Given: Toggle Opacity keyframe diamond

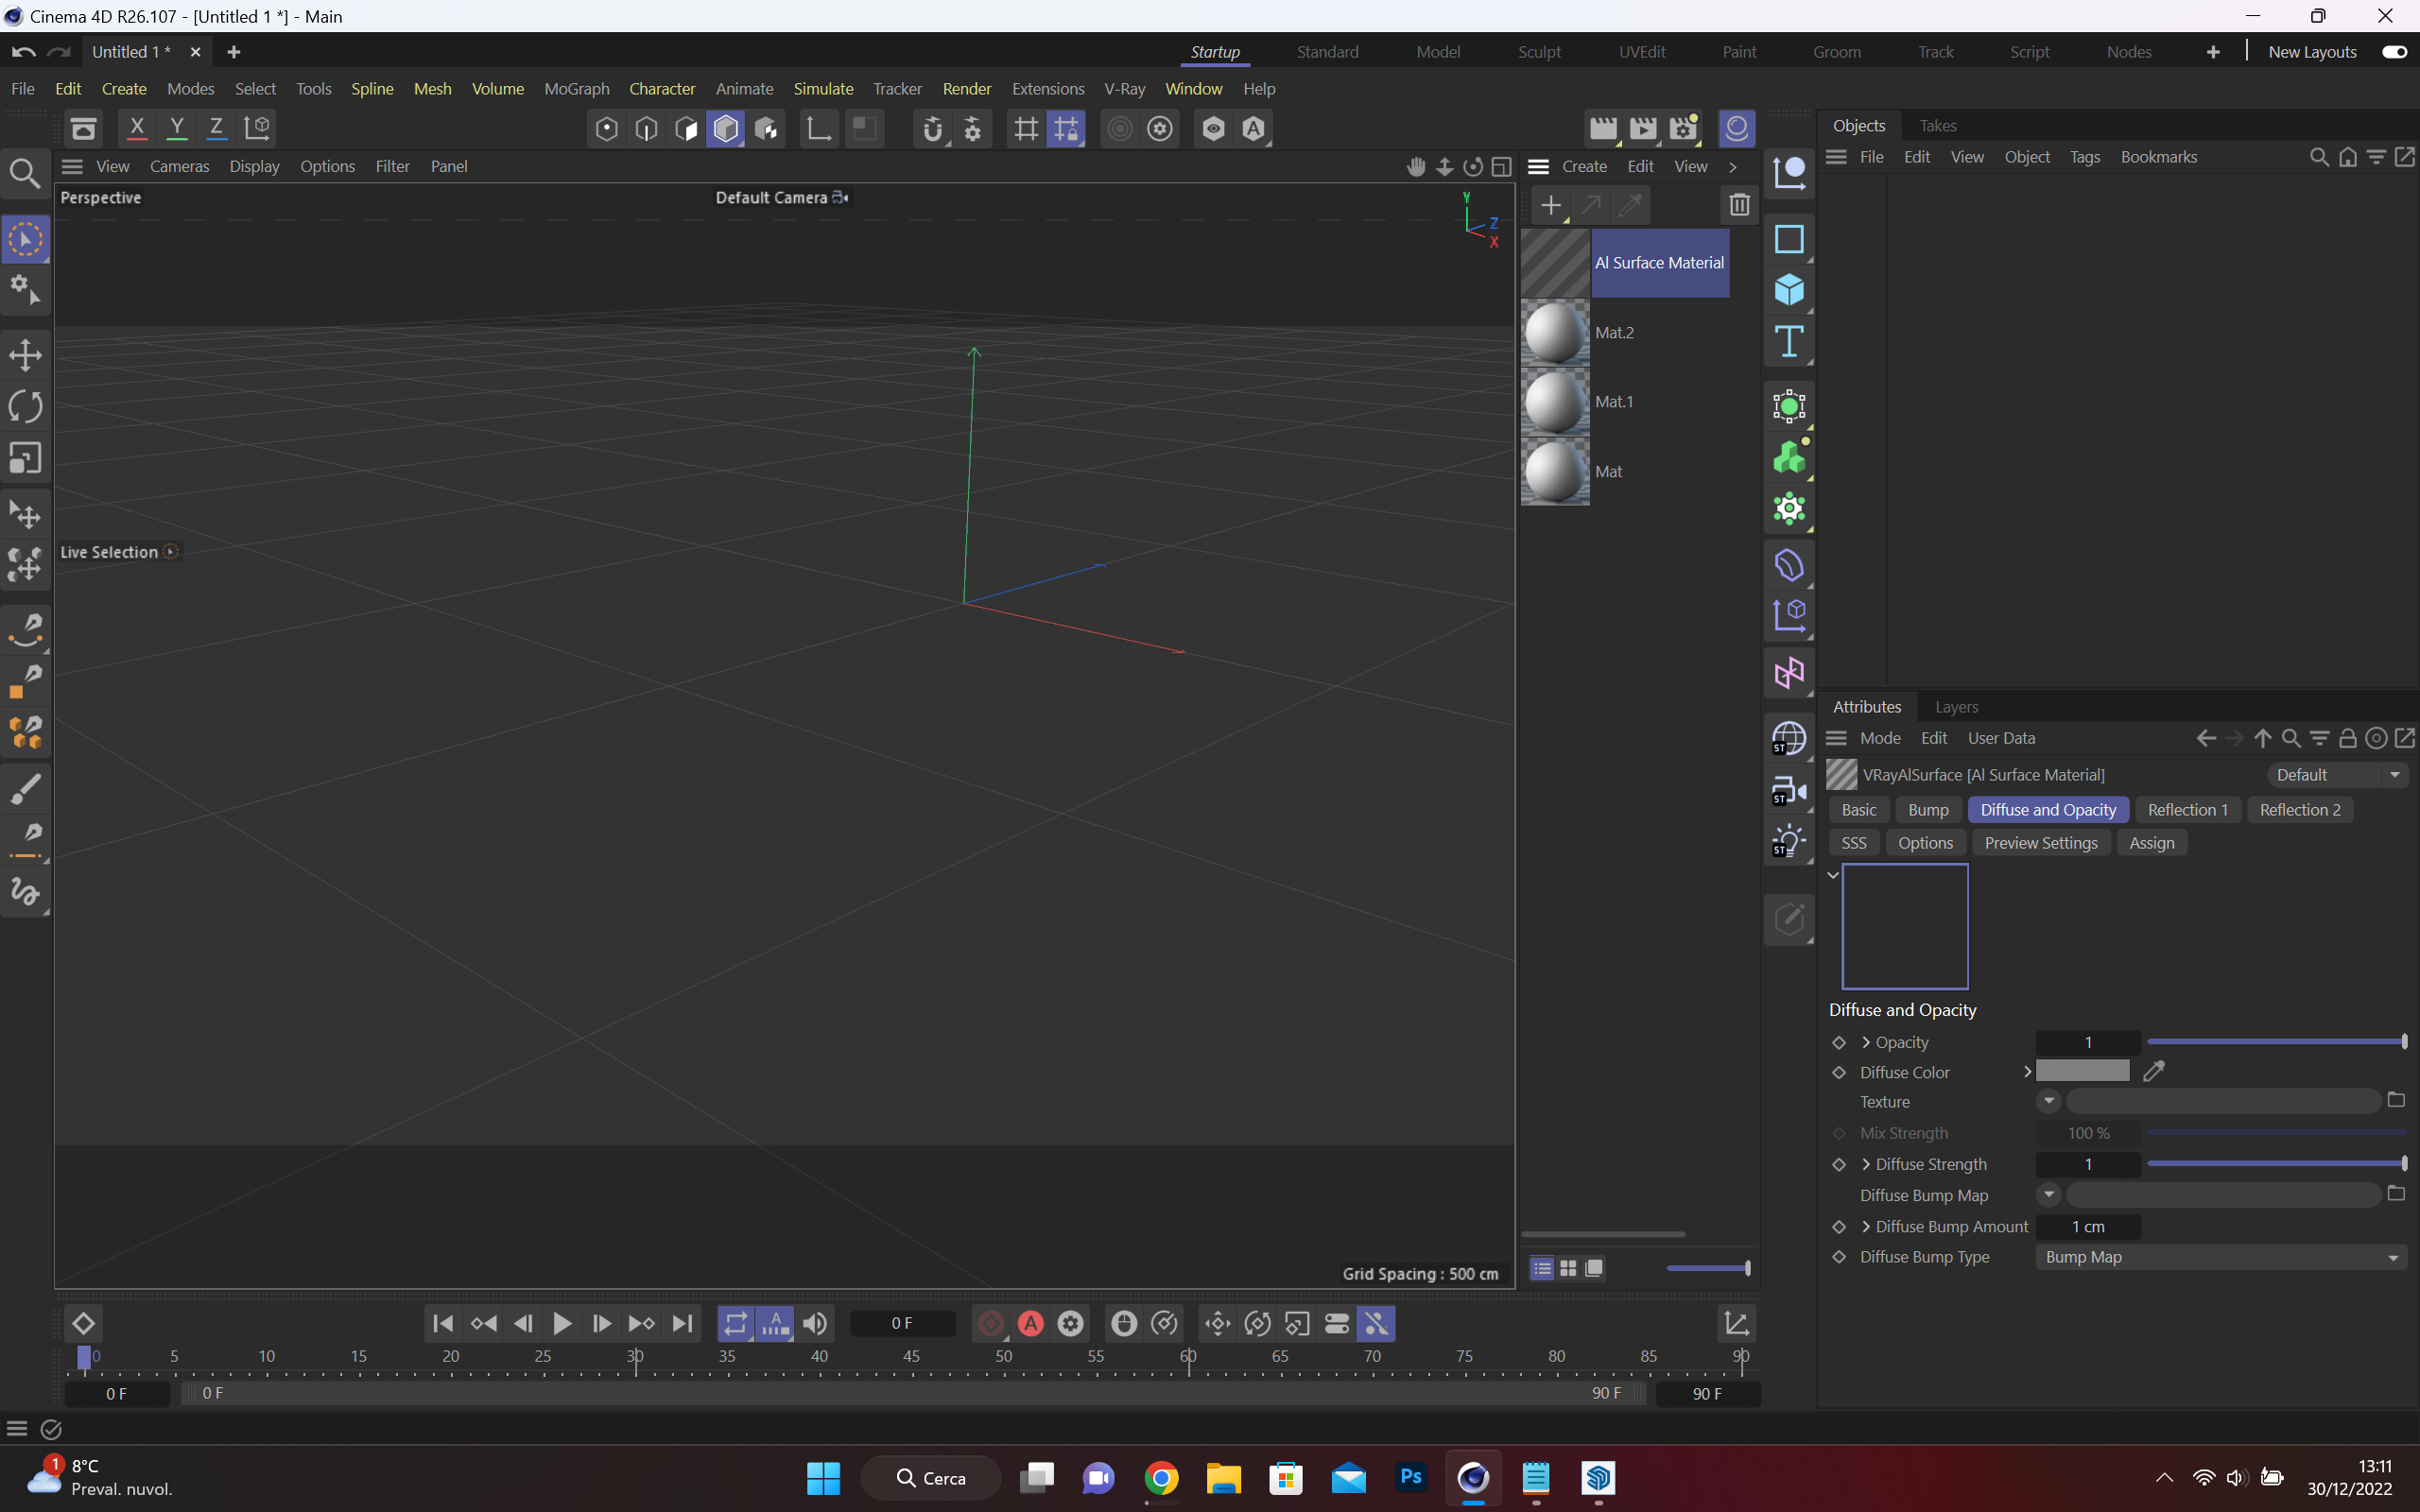Looking at the screenshot, I should pos(1839,1043).
